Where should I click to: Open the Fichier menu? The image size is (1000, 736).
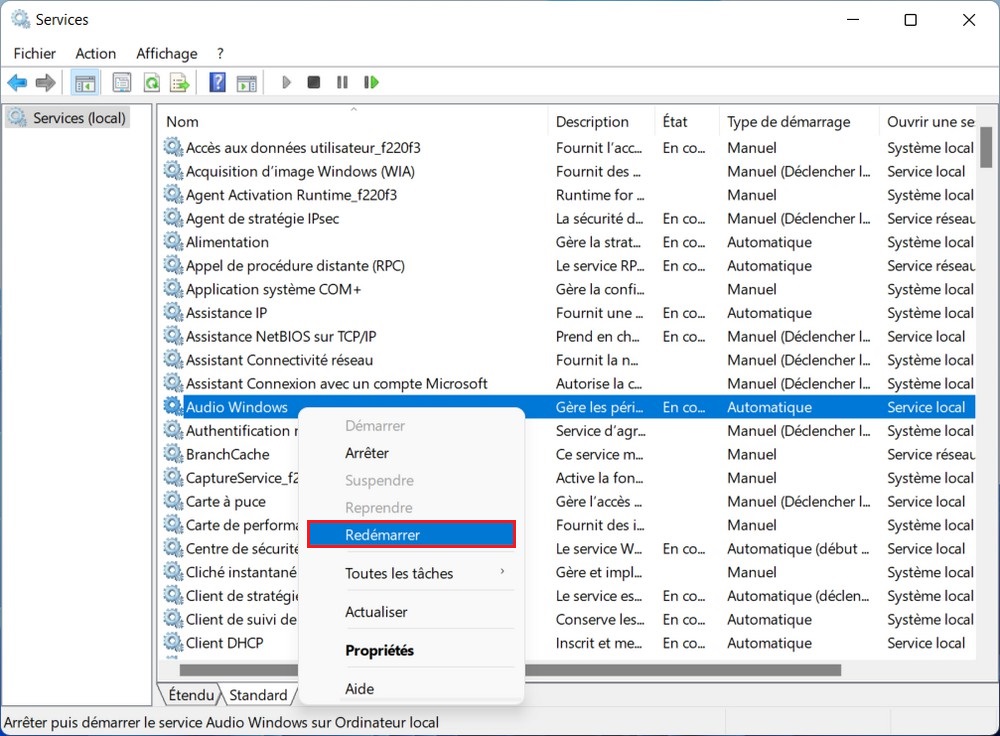35,54
